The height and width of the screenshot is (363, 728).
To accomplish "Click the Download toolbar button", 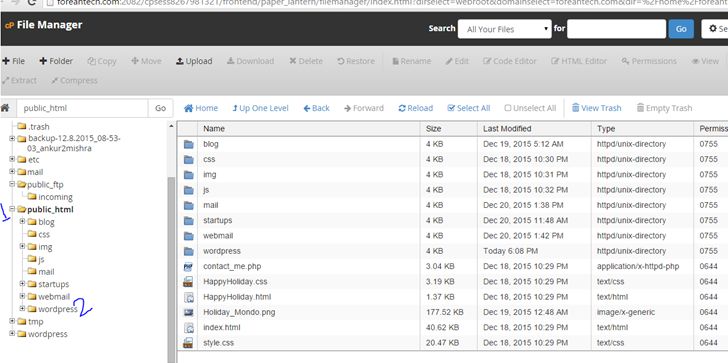I will coord(250,61).
